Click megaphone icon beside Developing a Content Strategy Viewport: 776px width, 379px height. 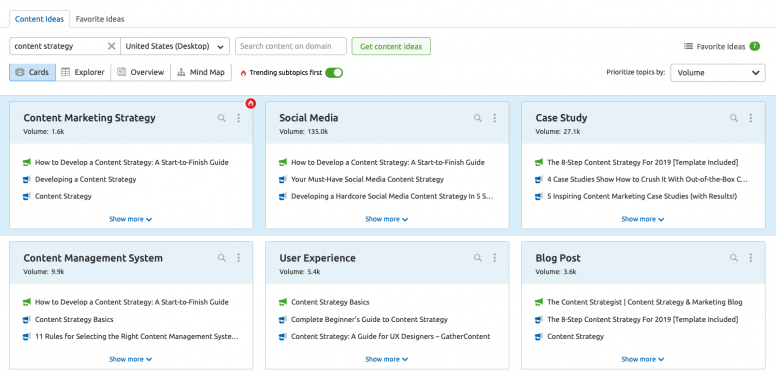coord(27,179)
